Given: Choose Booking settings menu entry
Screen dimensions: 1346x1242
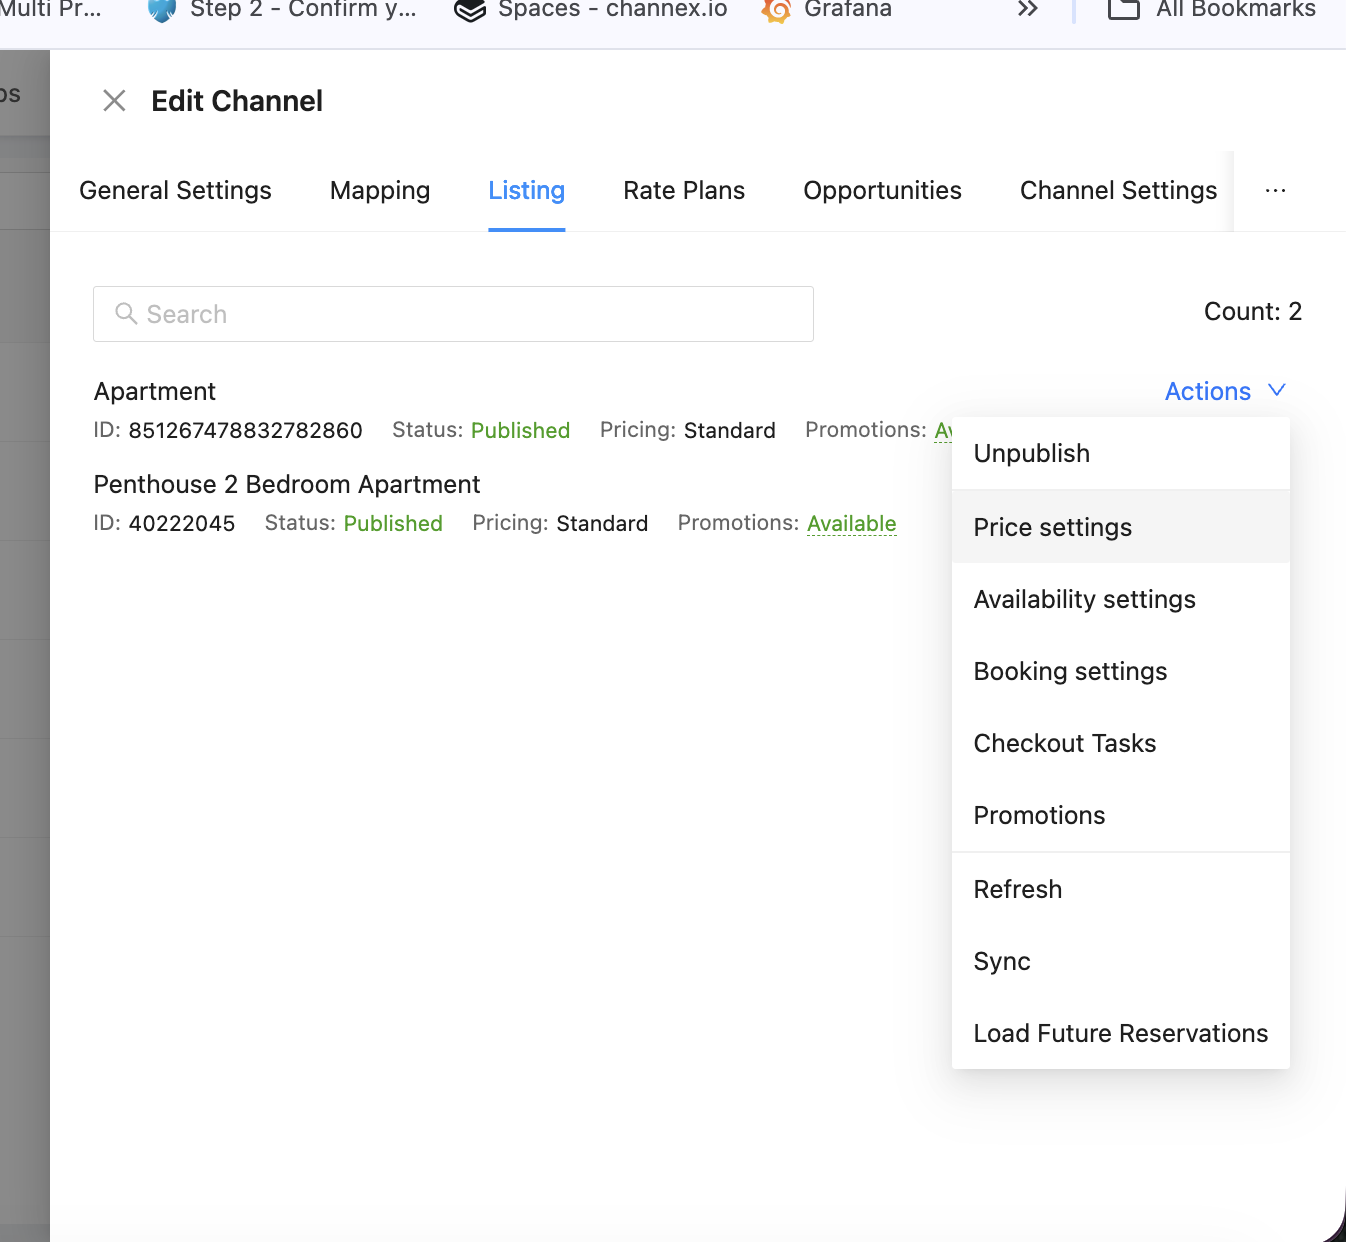Looking at the screenshot, I should (x=1120, y=671).
